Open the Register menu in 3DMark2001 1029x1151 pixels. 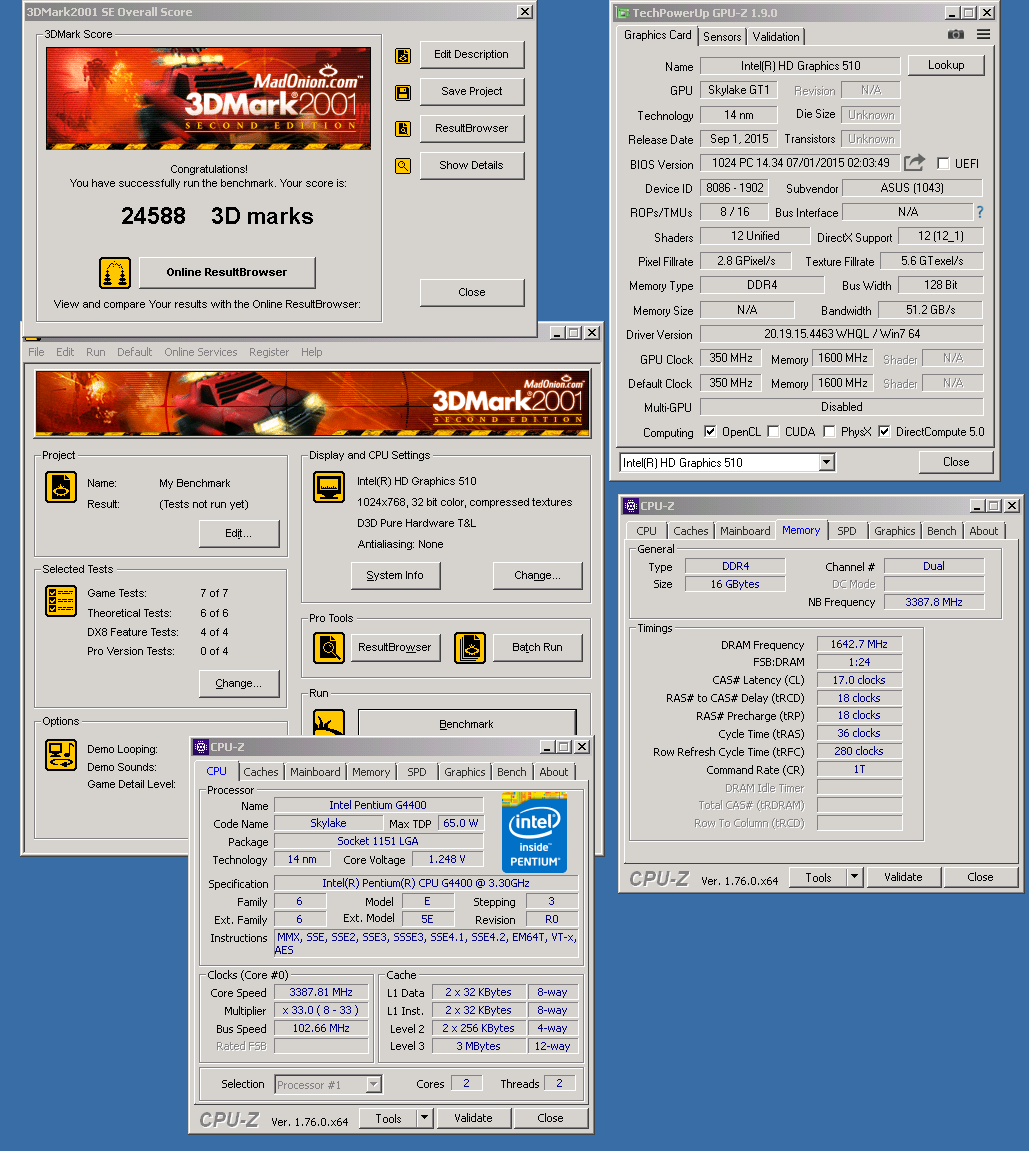click(269, 352)
